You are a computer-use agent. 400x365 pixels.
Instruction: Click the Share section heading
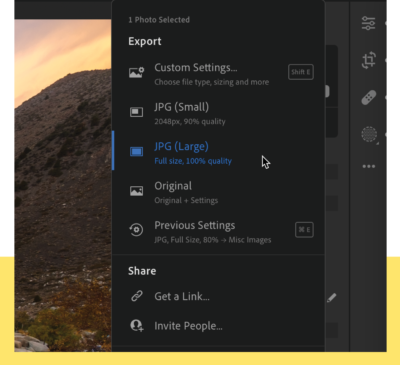pos(142,271)
